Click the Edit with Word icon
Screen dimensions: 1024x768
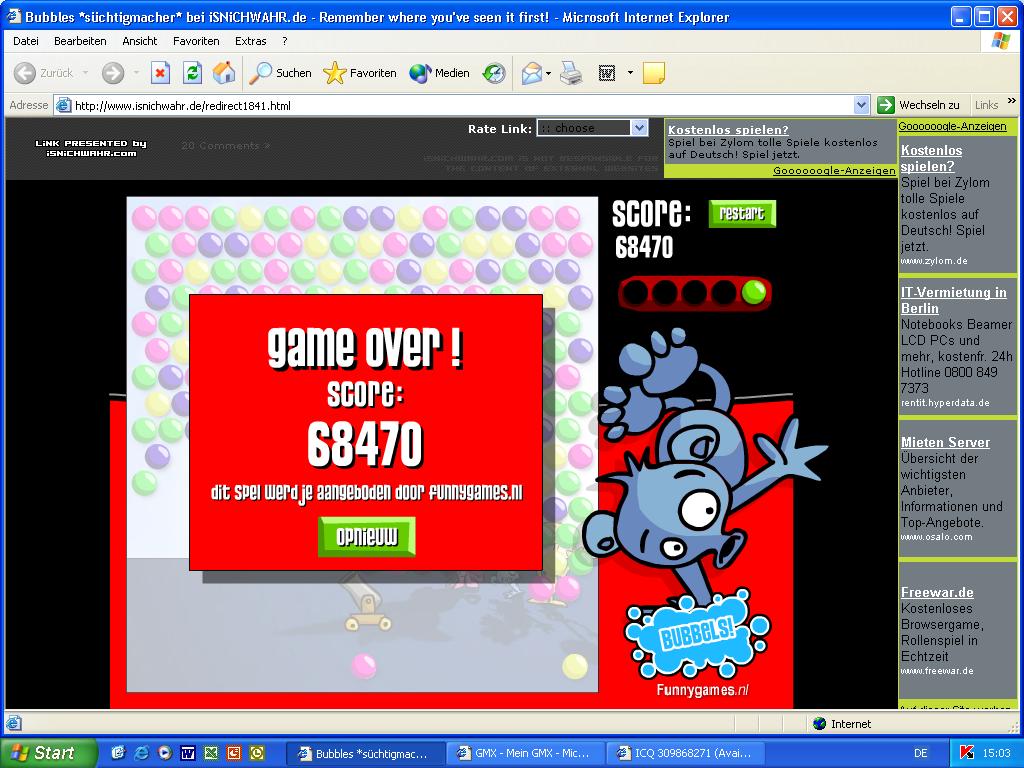(x=607, y=73)
